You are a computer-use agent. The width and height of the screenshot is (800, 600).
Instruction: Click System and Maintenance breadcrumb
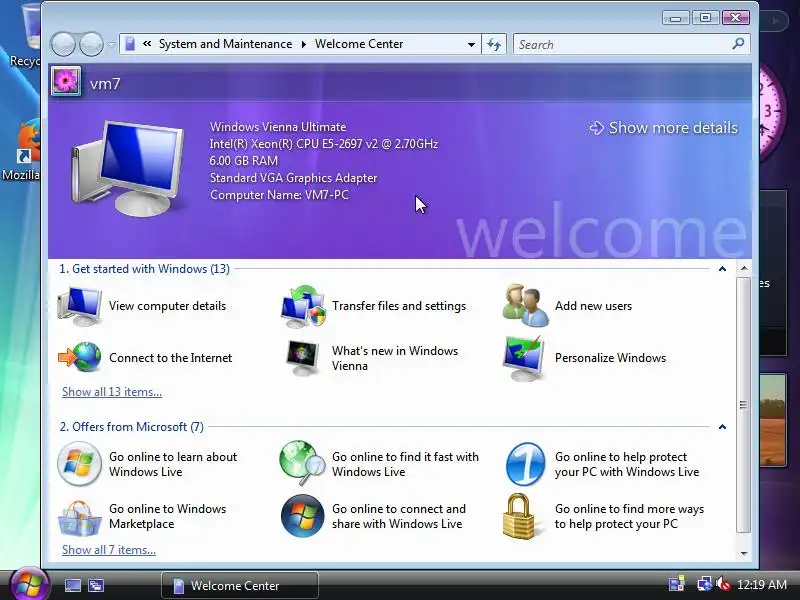(x=226, y=44)
